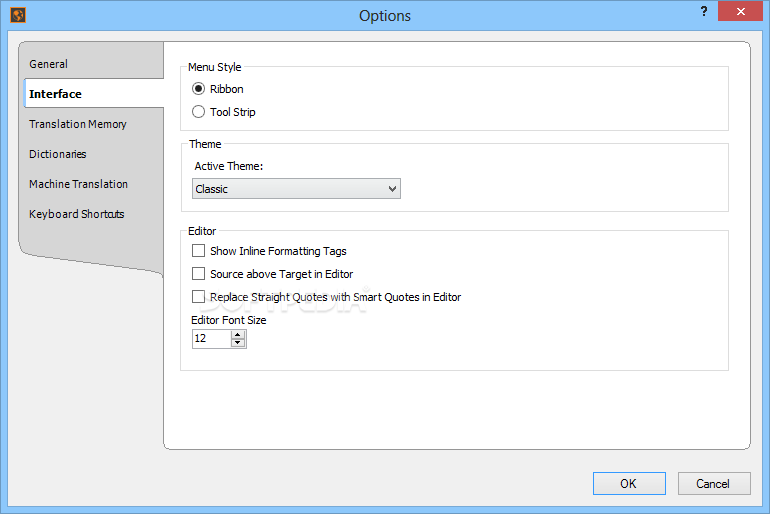Switch to the General tab
The image size is (770, 514).
tap(49, 64)
